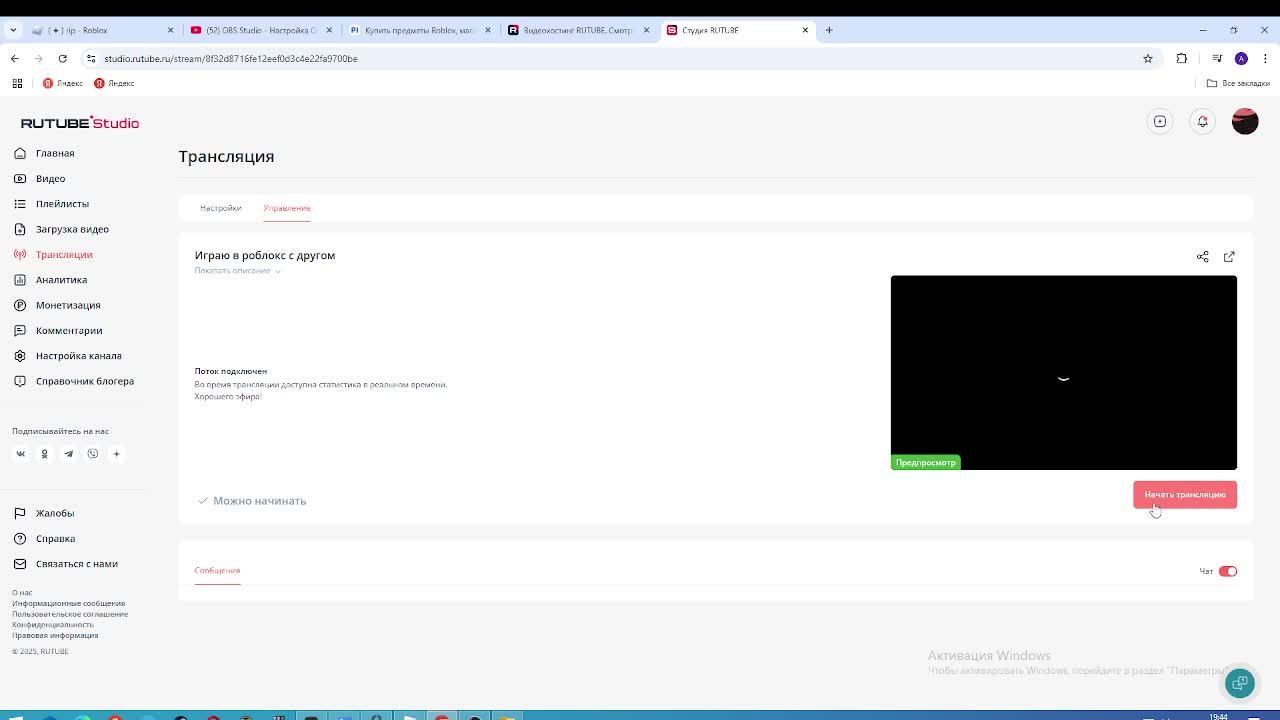The image size is (1280, 720).
Task: Open the Viber social icon
Action: pyautogui.click(x=92, y=454)
